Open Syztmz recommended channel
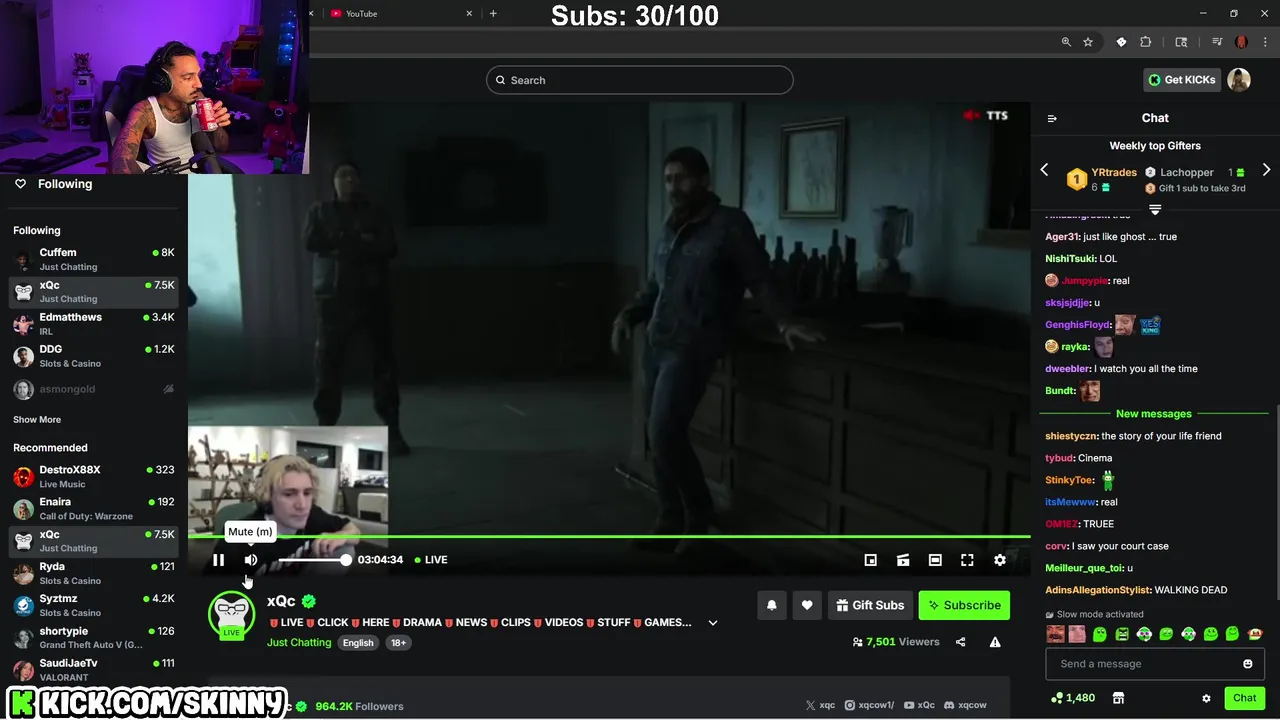Screen dimensions: 1280x720 [94, 605]
